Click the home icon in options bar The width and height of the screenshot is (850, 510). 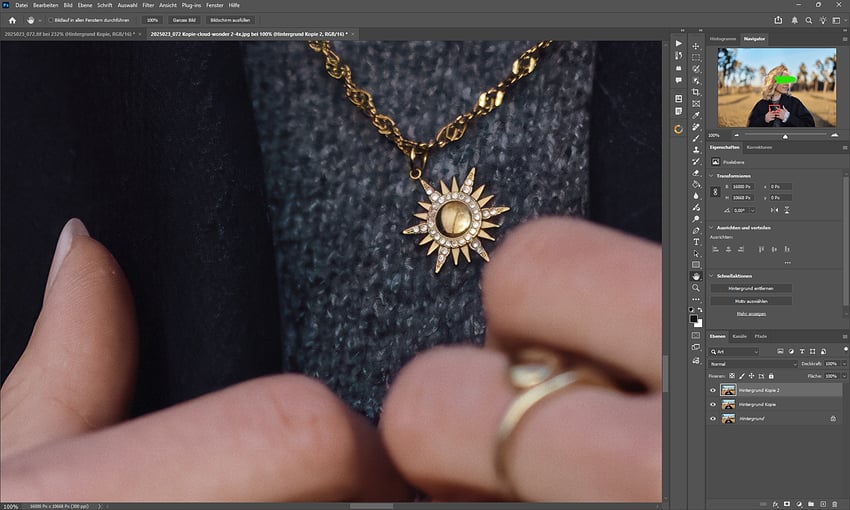coord(13,20)
